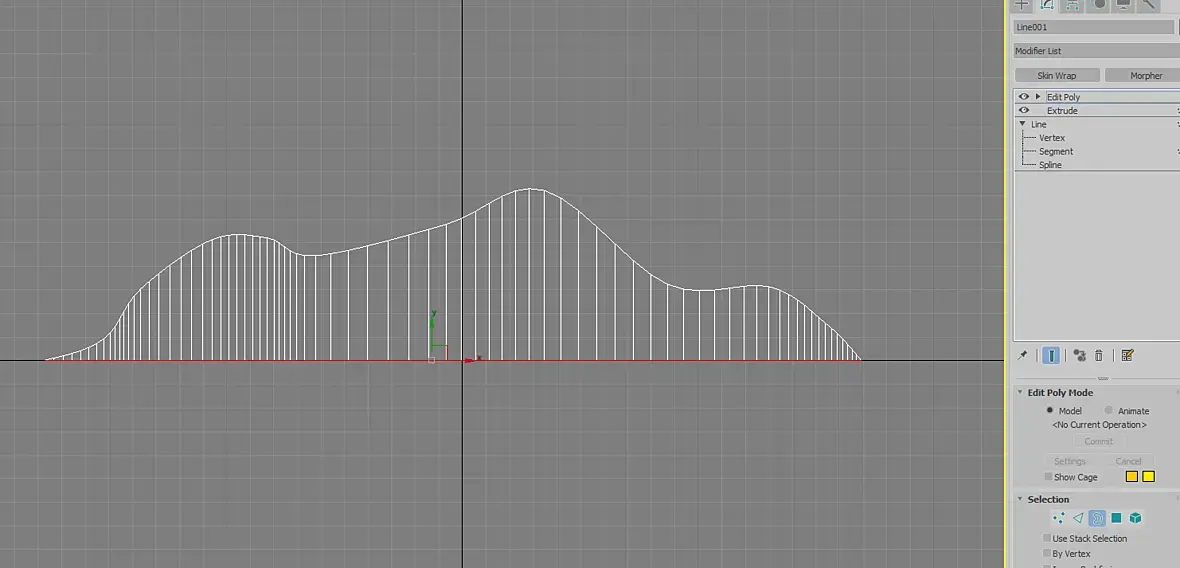1180x568 pixels.
Task: Enable Use Stack Selection checkbox
Action: point(1047,538)
